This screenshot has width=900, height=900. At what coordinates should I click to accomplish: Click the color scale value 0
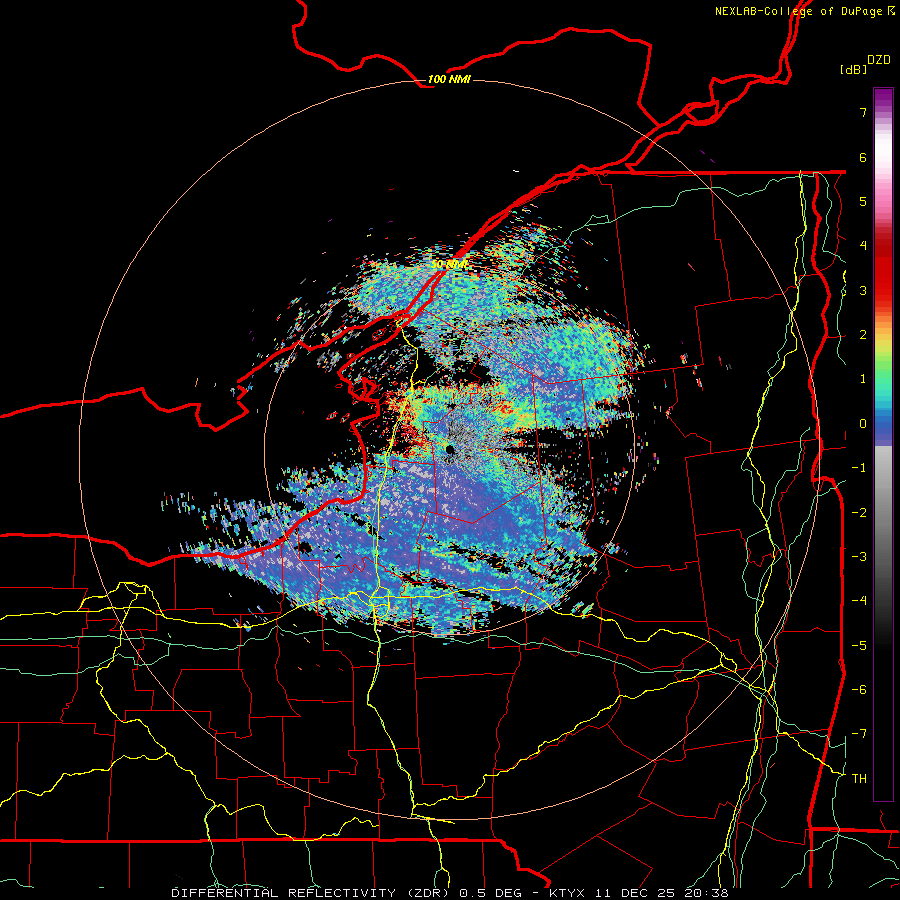863,424
